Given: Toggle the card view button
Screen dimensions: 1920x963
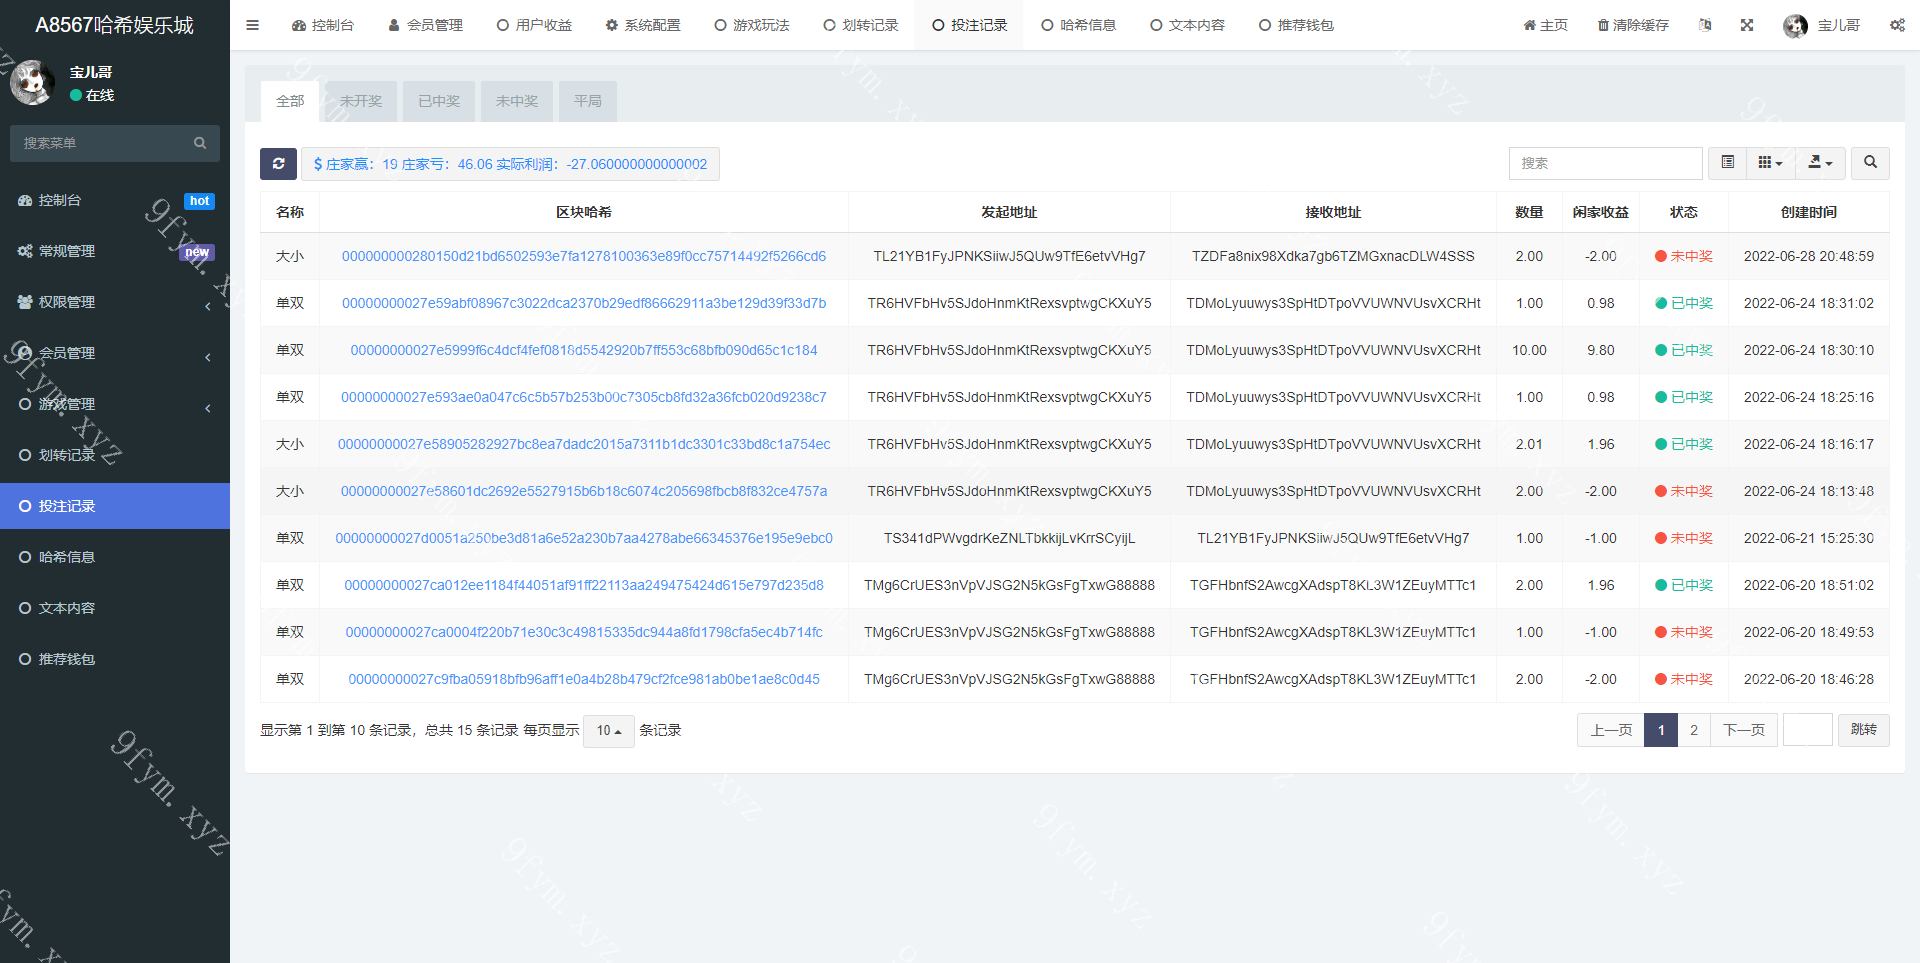Looking at the screenshot, I should coord(1727,162).
